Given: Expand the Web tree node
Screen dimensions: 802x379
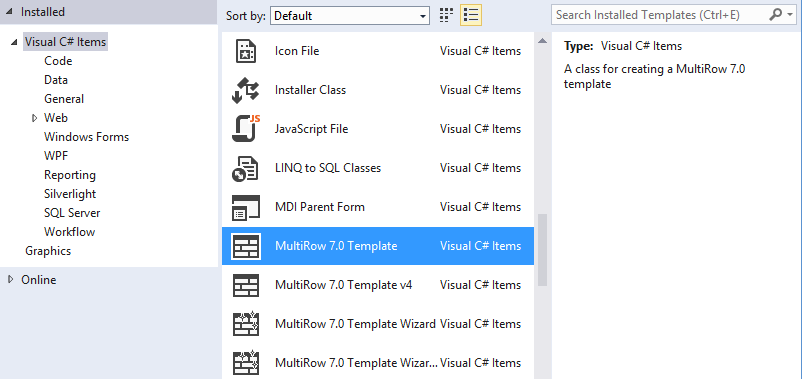Looking at the screenshot, I should (x=35, y=118).
